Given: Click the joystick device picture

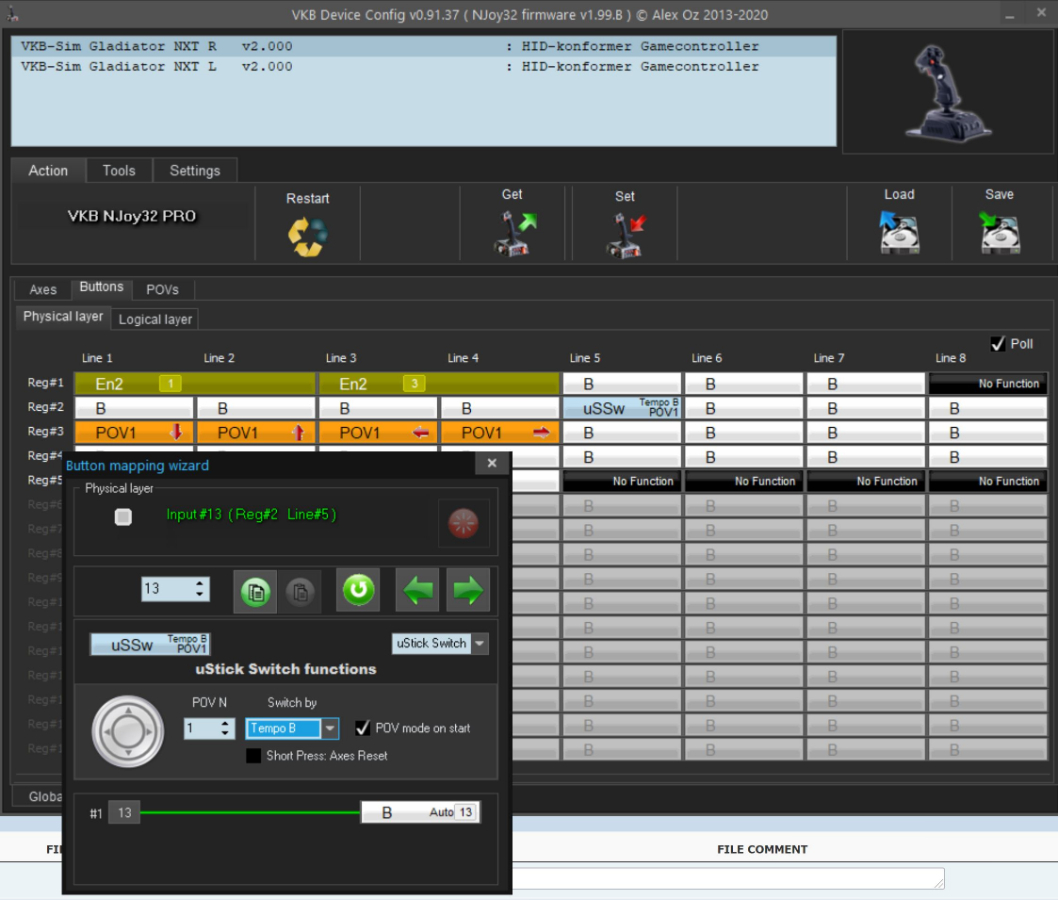Looking at the screenshot, I should (948, 93).
